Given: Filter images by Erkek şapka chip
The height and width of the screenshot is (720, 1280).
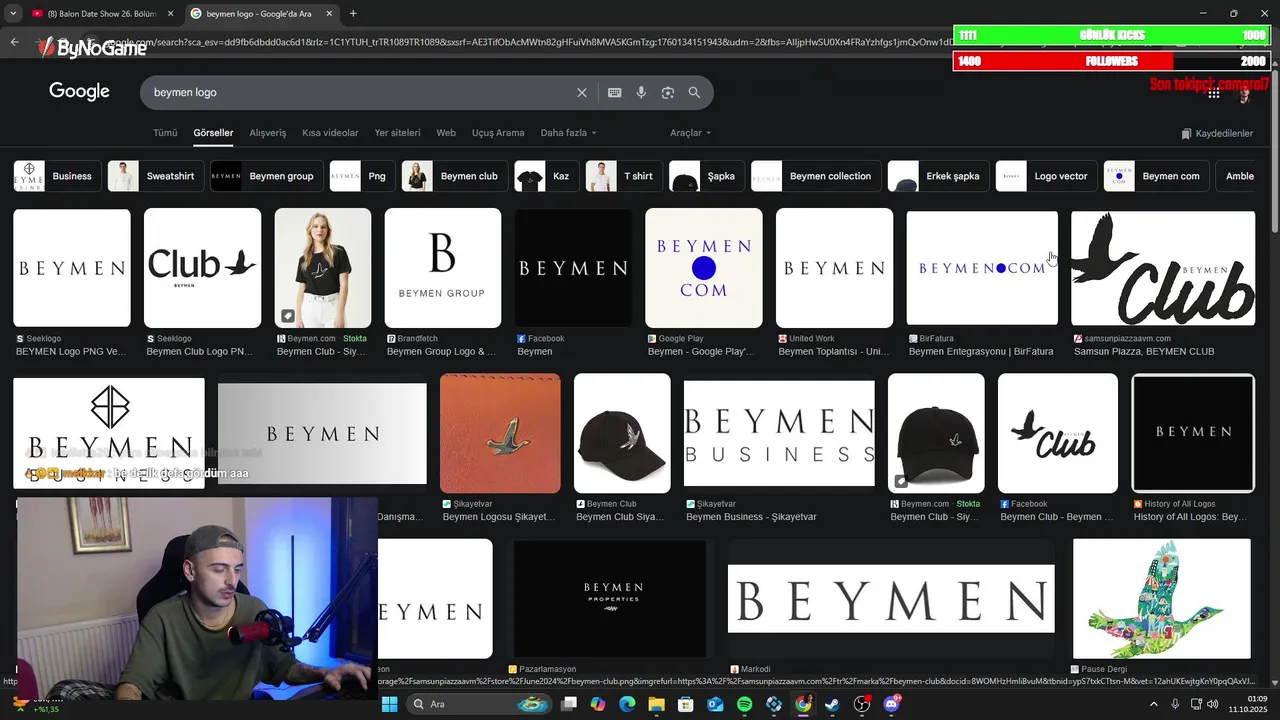Looking at the screenshot, I should [x=939, y=176].
